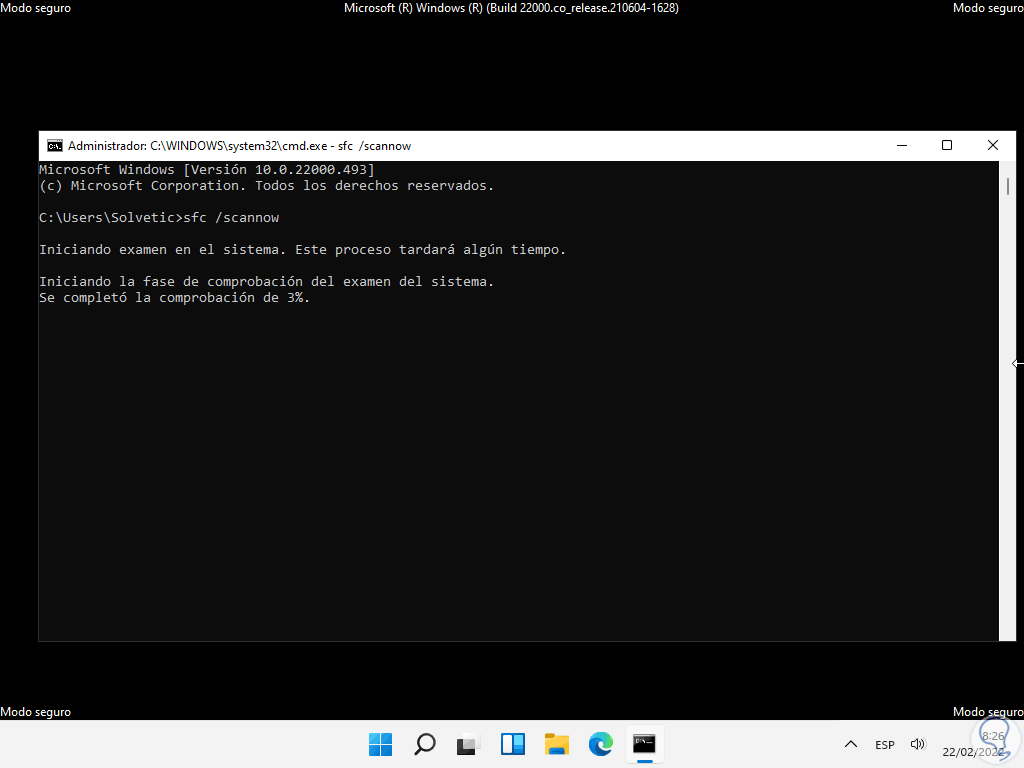Minimize the cmd.exe window
The height and width of the screenshot is (768, 1024).
(x=902, y=145)
